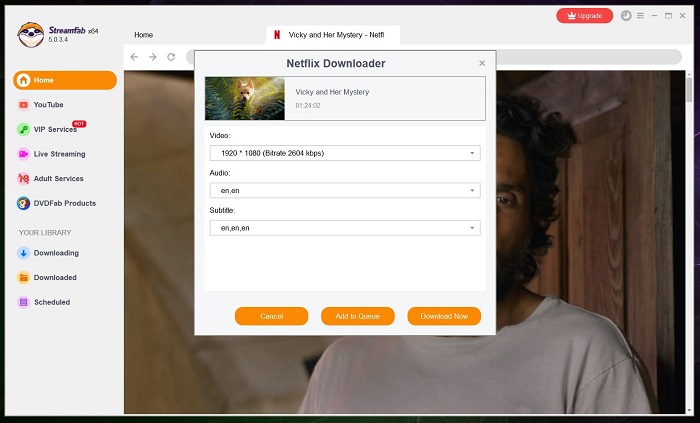This screenshot has width=700, height=423.
Task: Click the round skin icon
Action: point(626,16)
